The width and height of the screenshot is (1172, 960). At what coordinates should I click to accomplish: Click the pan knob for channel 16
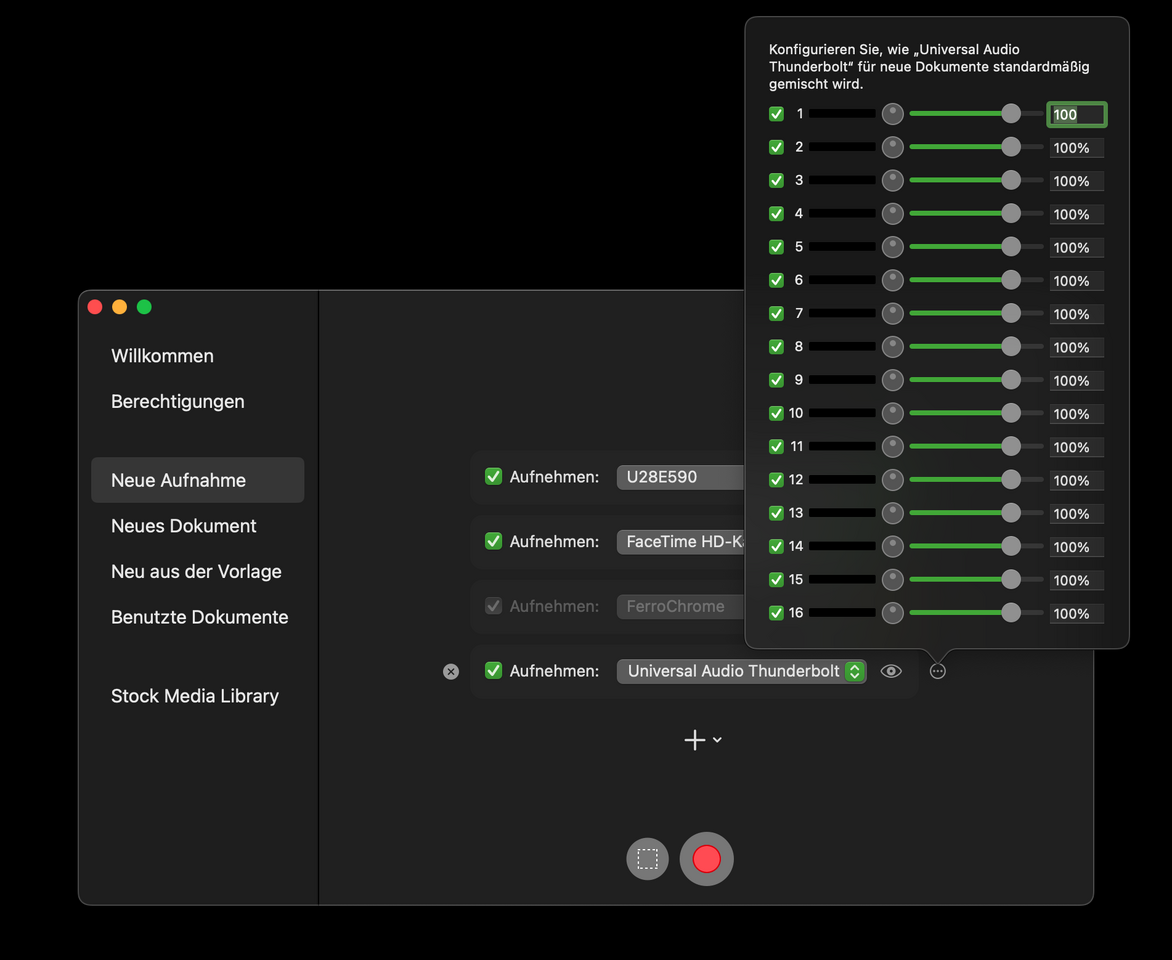892,613
